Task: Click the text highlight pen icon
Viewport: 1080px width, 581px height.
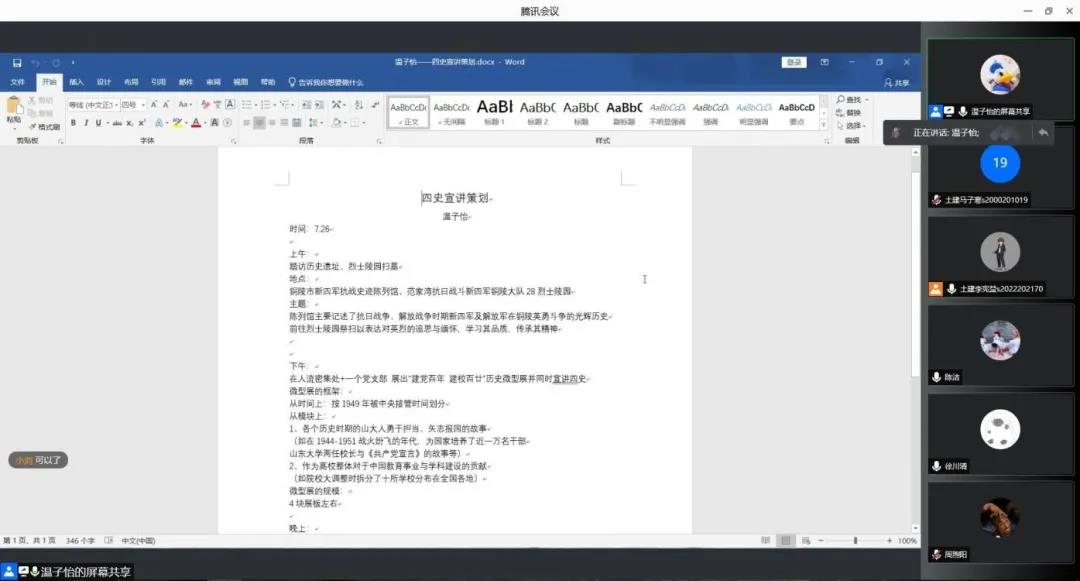Action: [176, 123]
